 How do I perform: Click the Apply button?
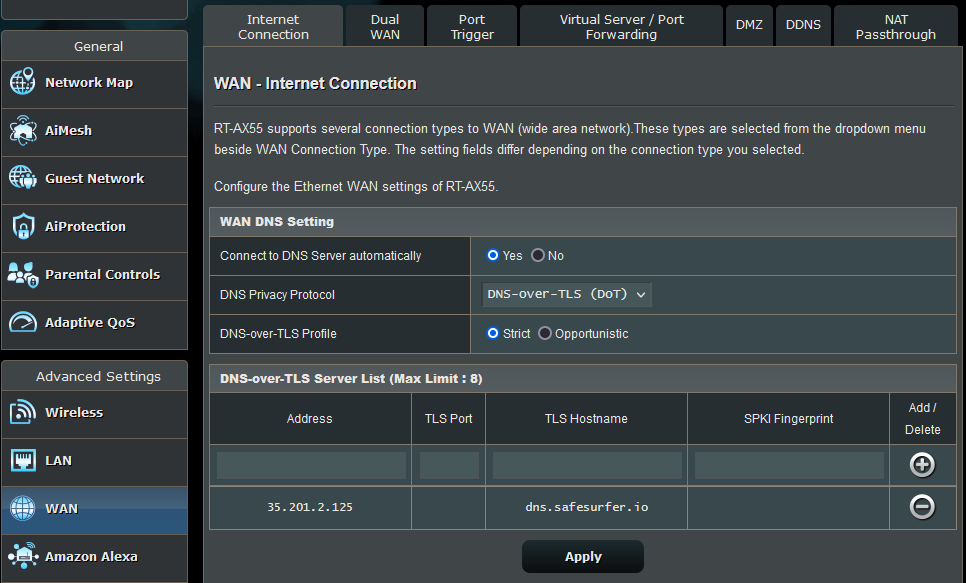583,556
